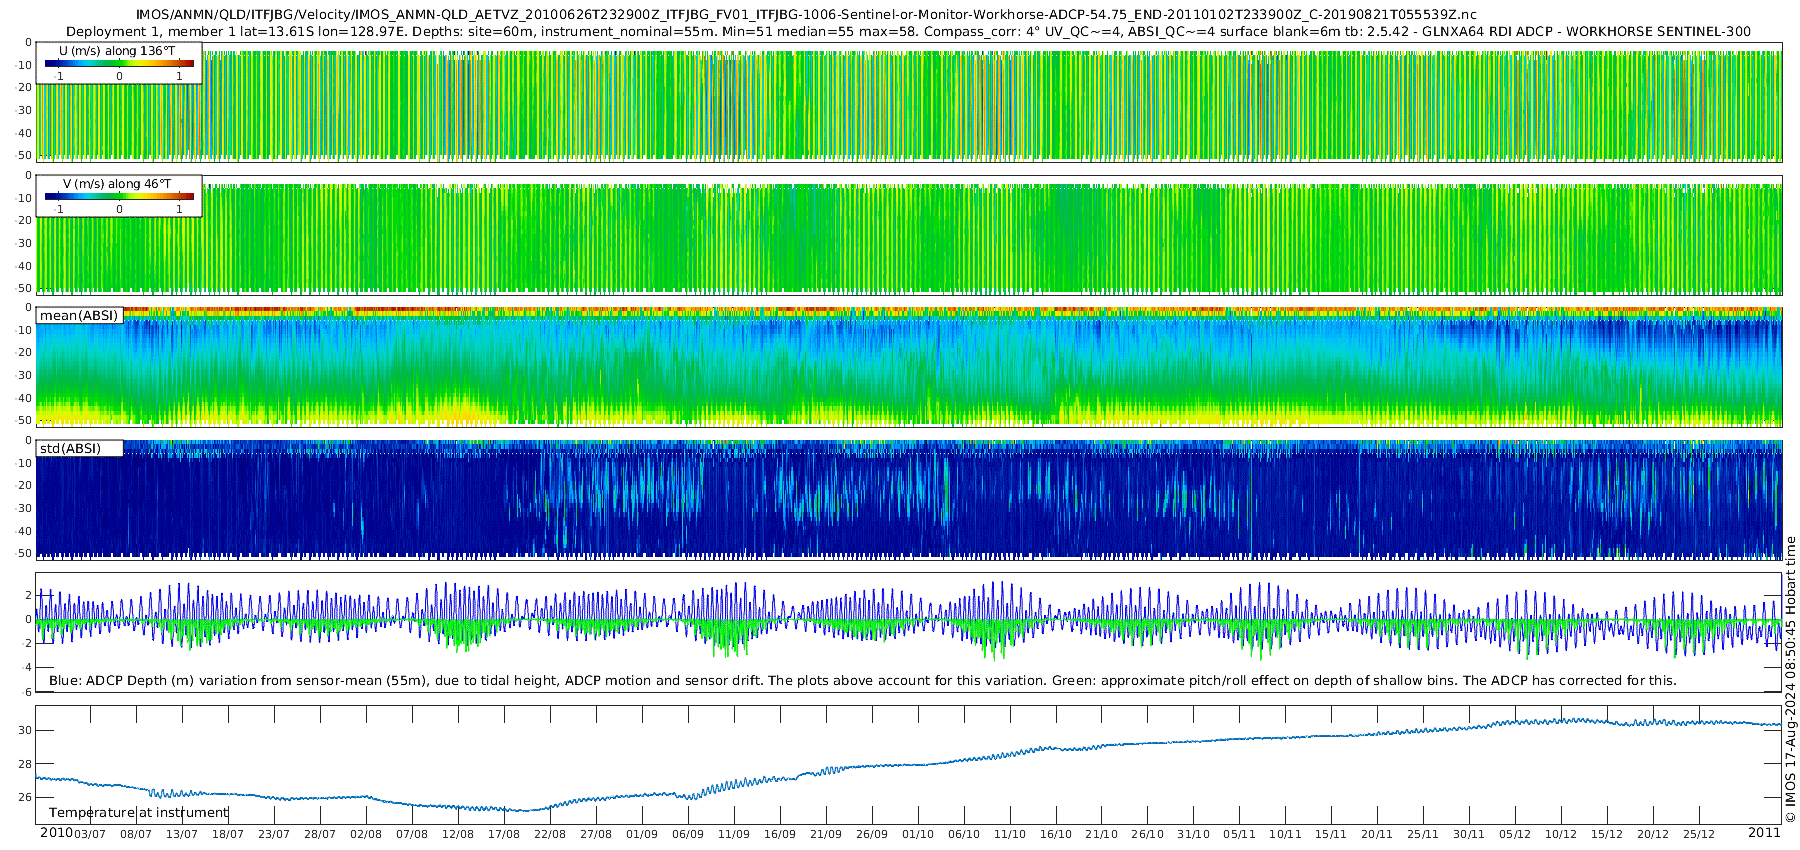The height and width of the screenshot is (850, 1800).
Task: Click the NetCDF file path title text
Action: (805, 15)
